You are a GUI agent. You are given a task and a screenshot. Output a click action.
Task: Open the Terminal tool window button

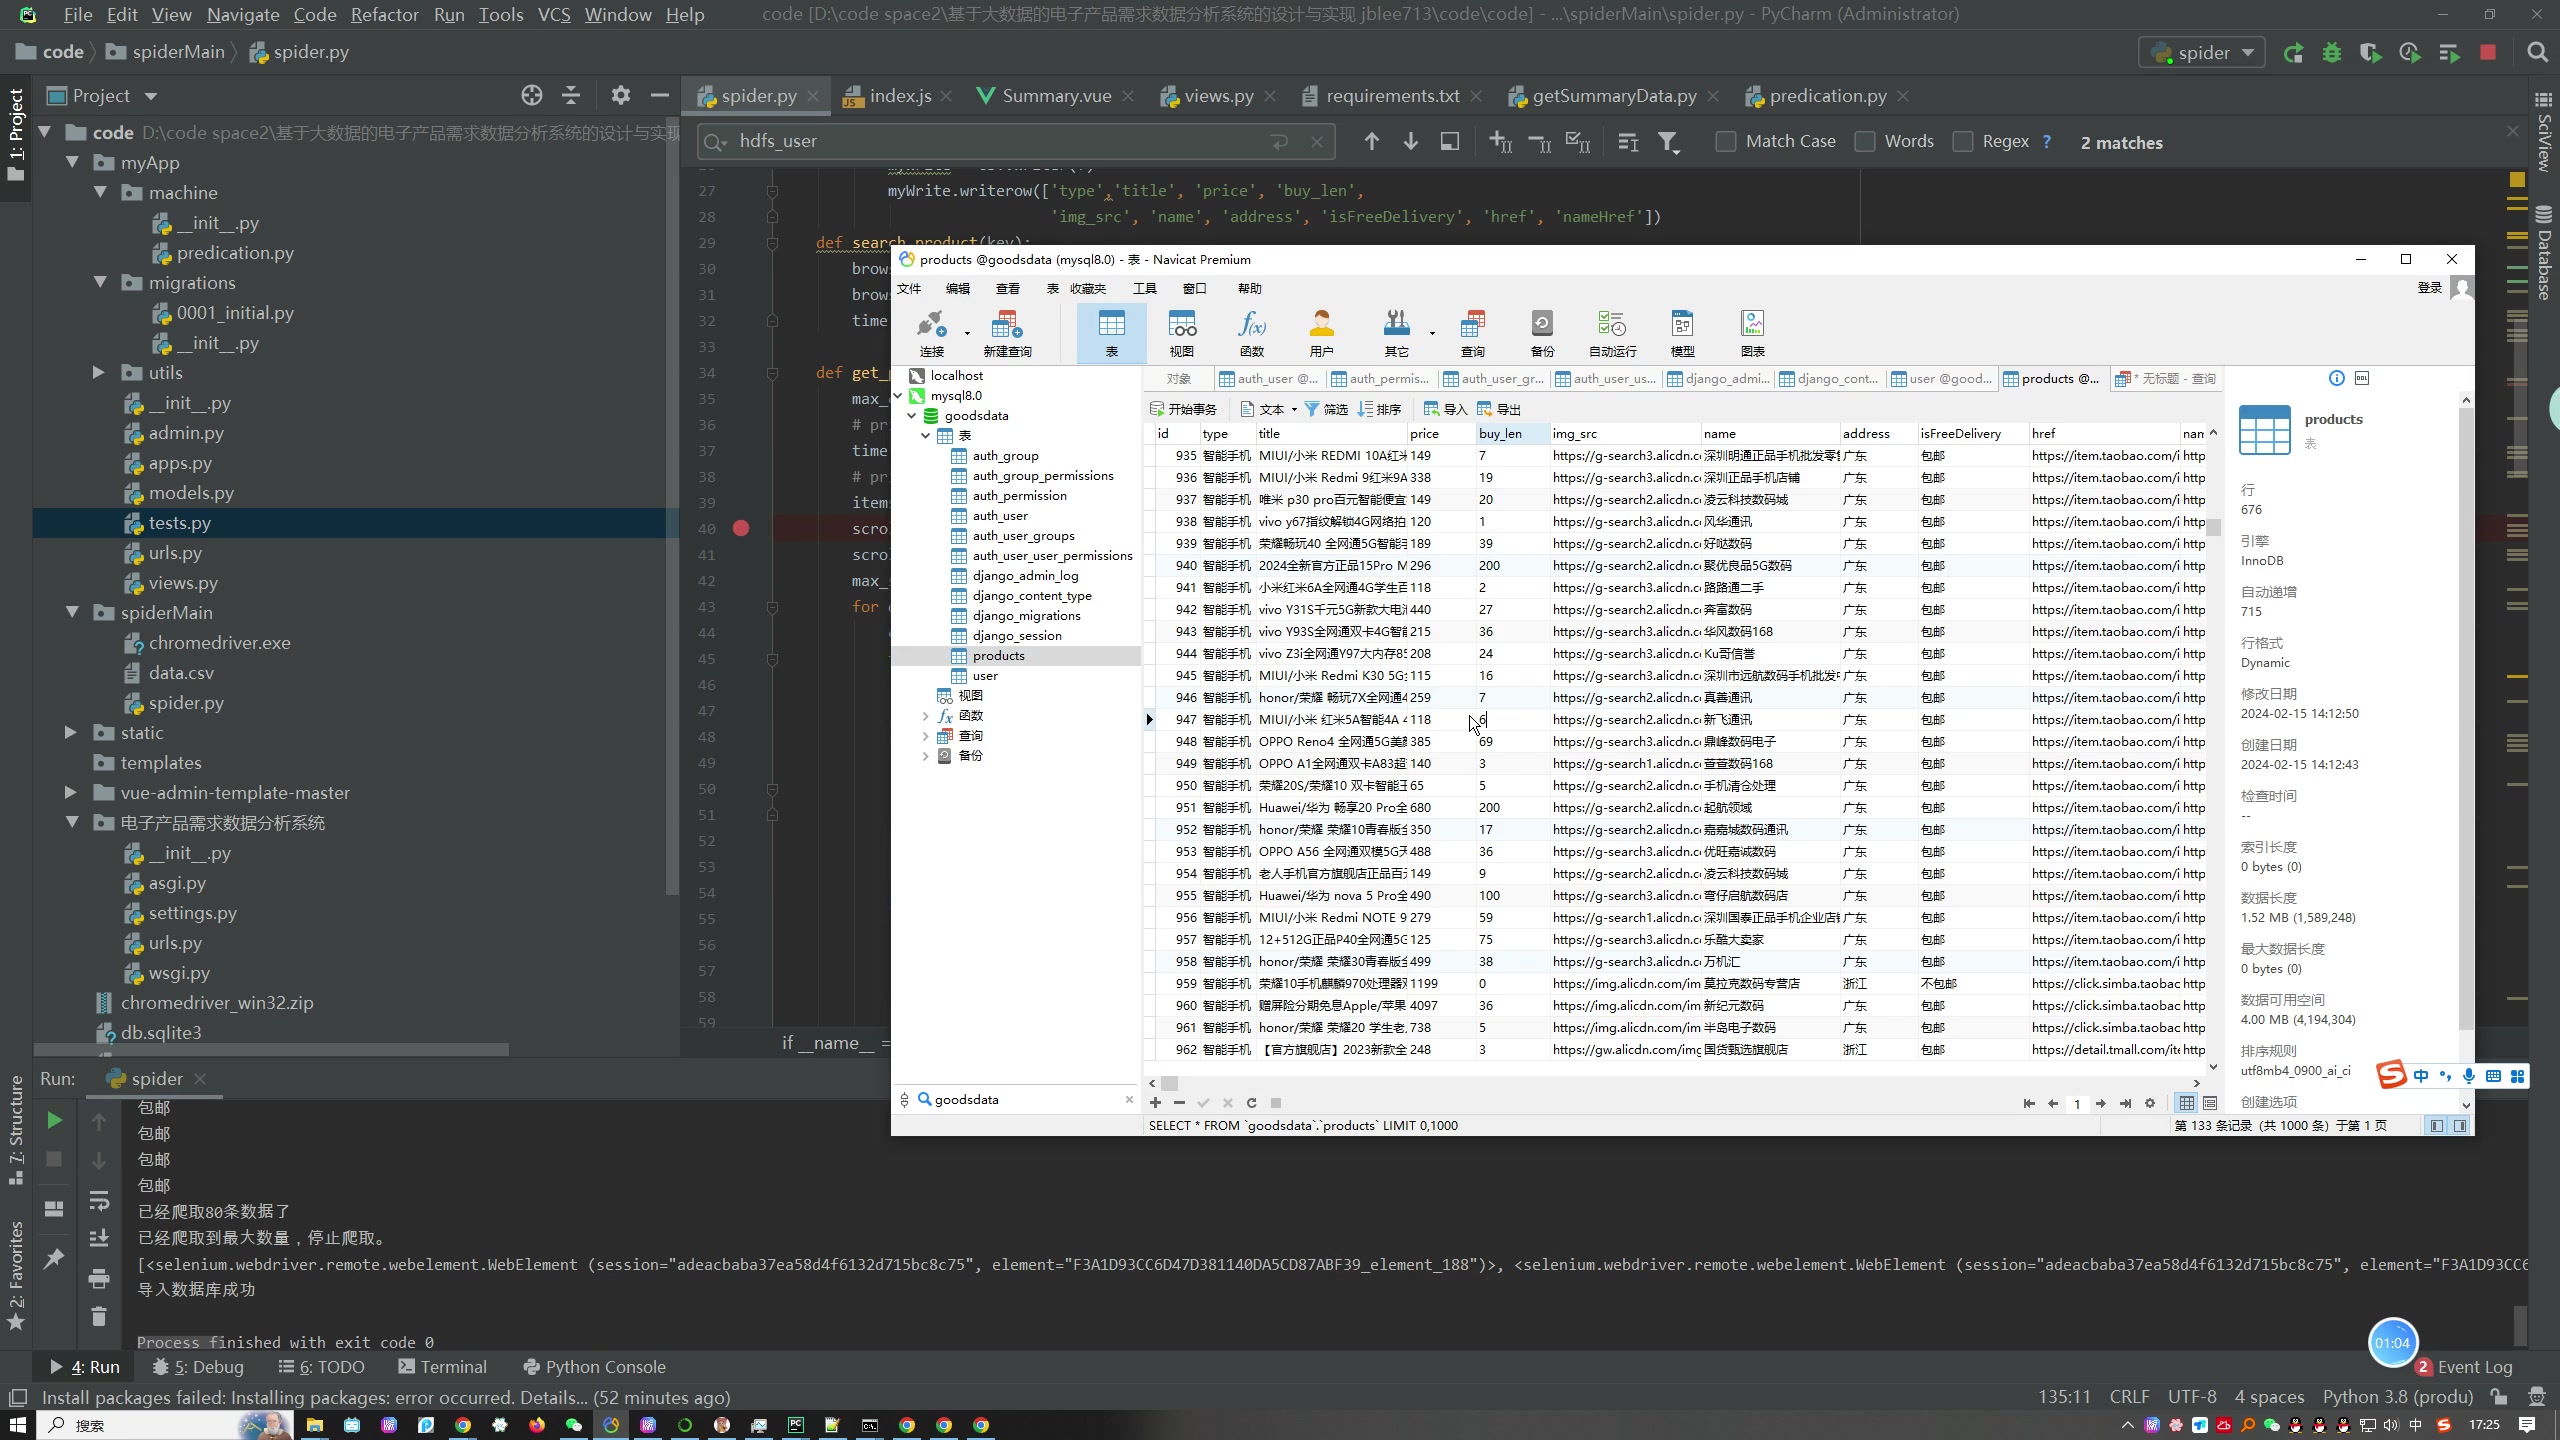(442, 1367)
